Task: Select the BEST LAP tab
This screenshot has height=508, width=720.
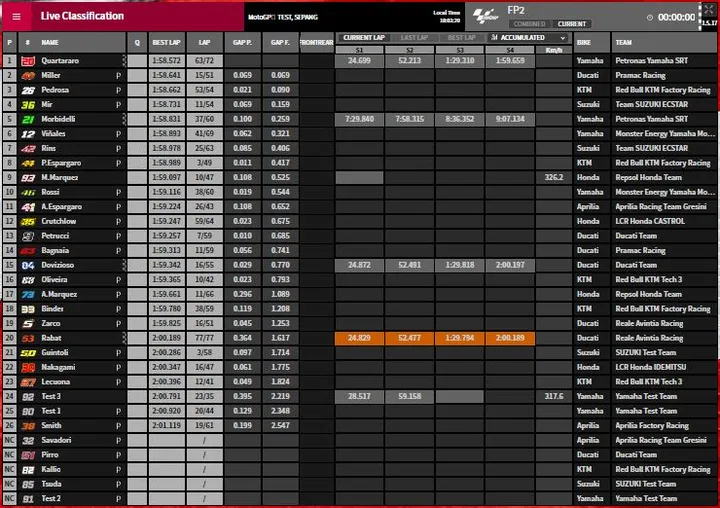Action: click(x=461, y=38)
